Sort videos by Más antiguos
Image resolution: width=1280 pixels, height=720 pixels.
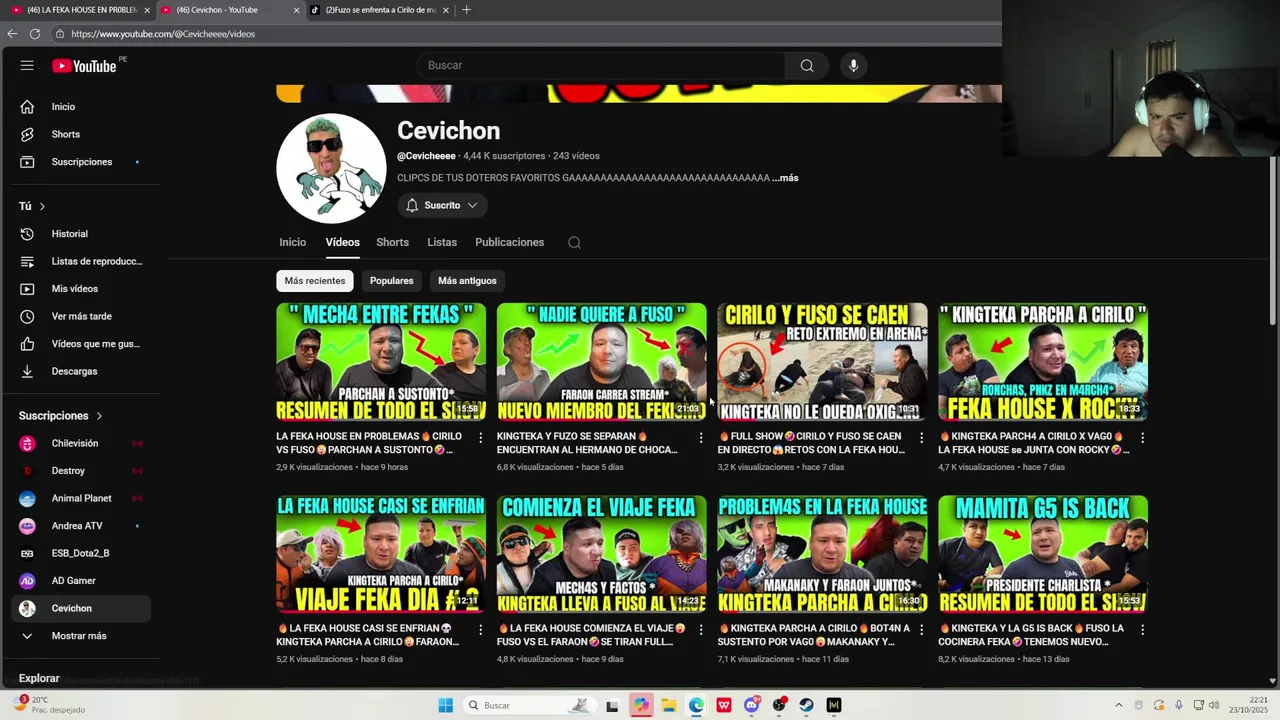pyautogui.click(x=467, y=281)
